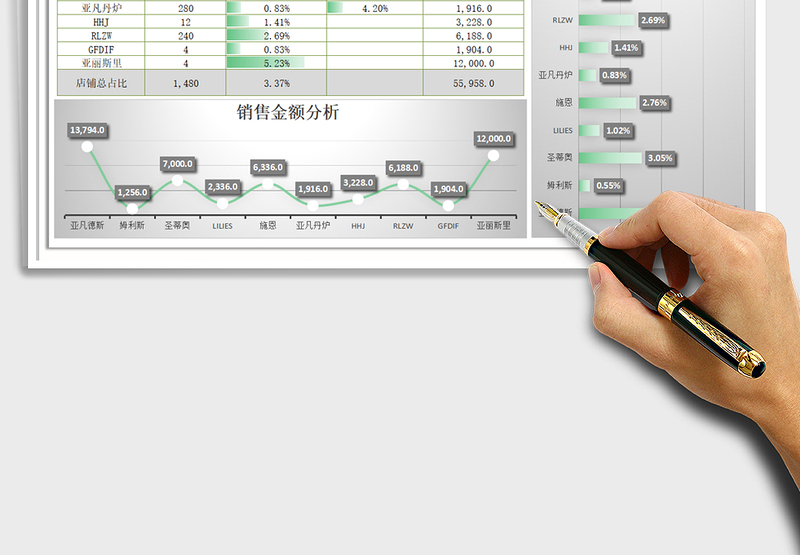Select the 1.41% label in bar chart

(626, 48)
